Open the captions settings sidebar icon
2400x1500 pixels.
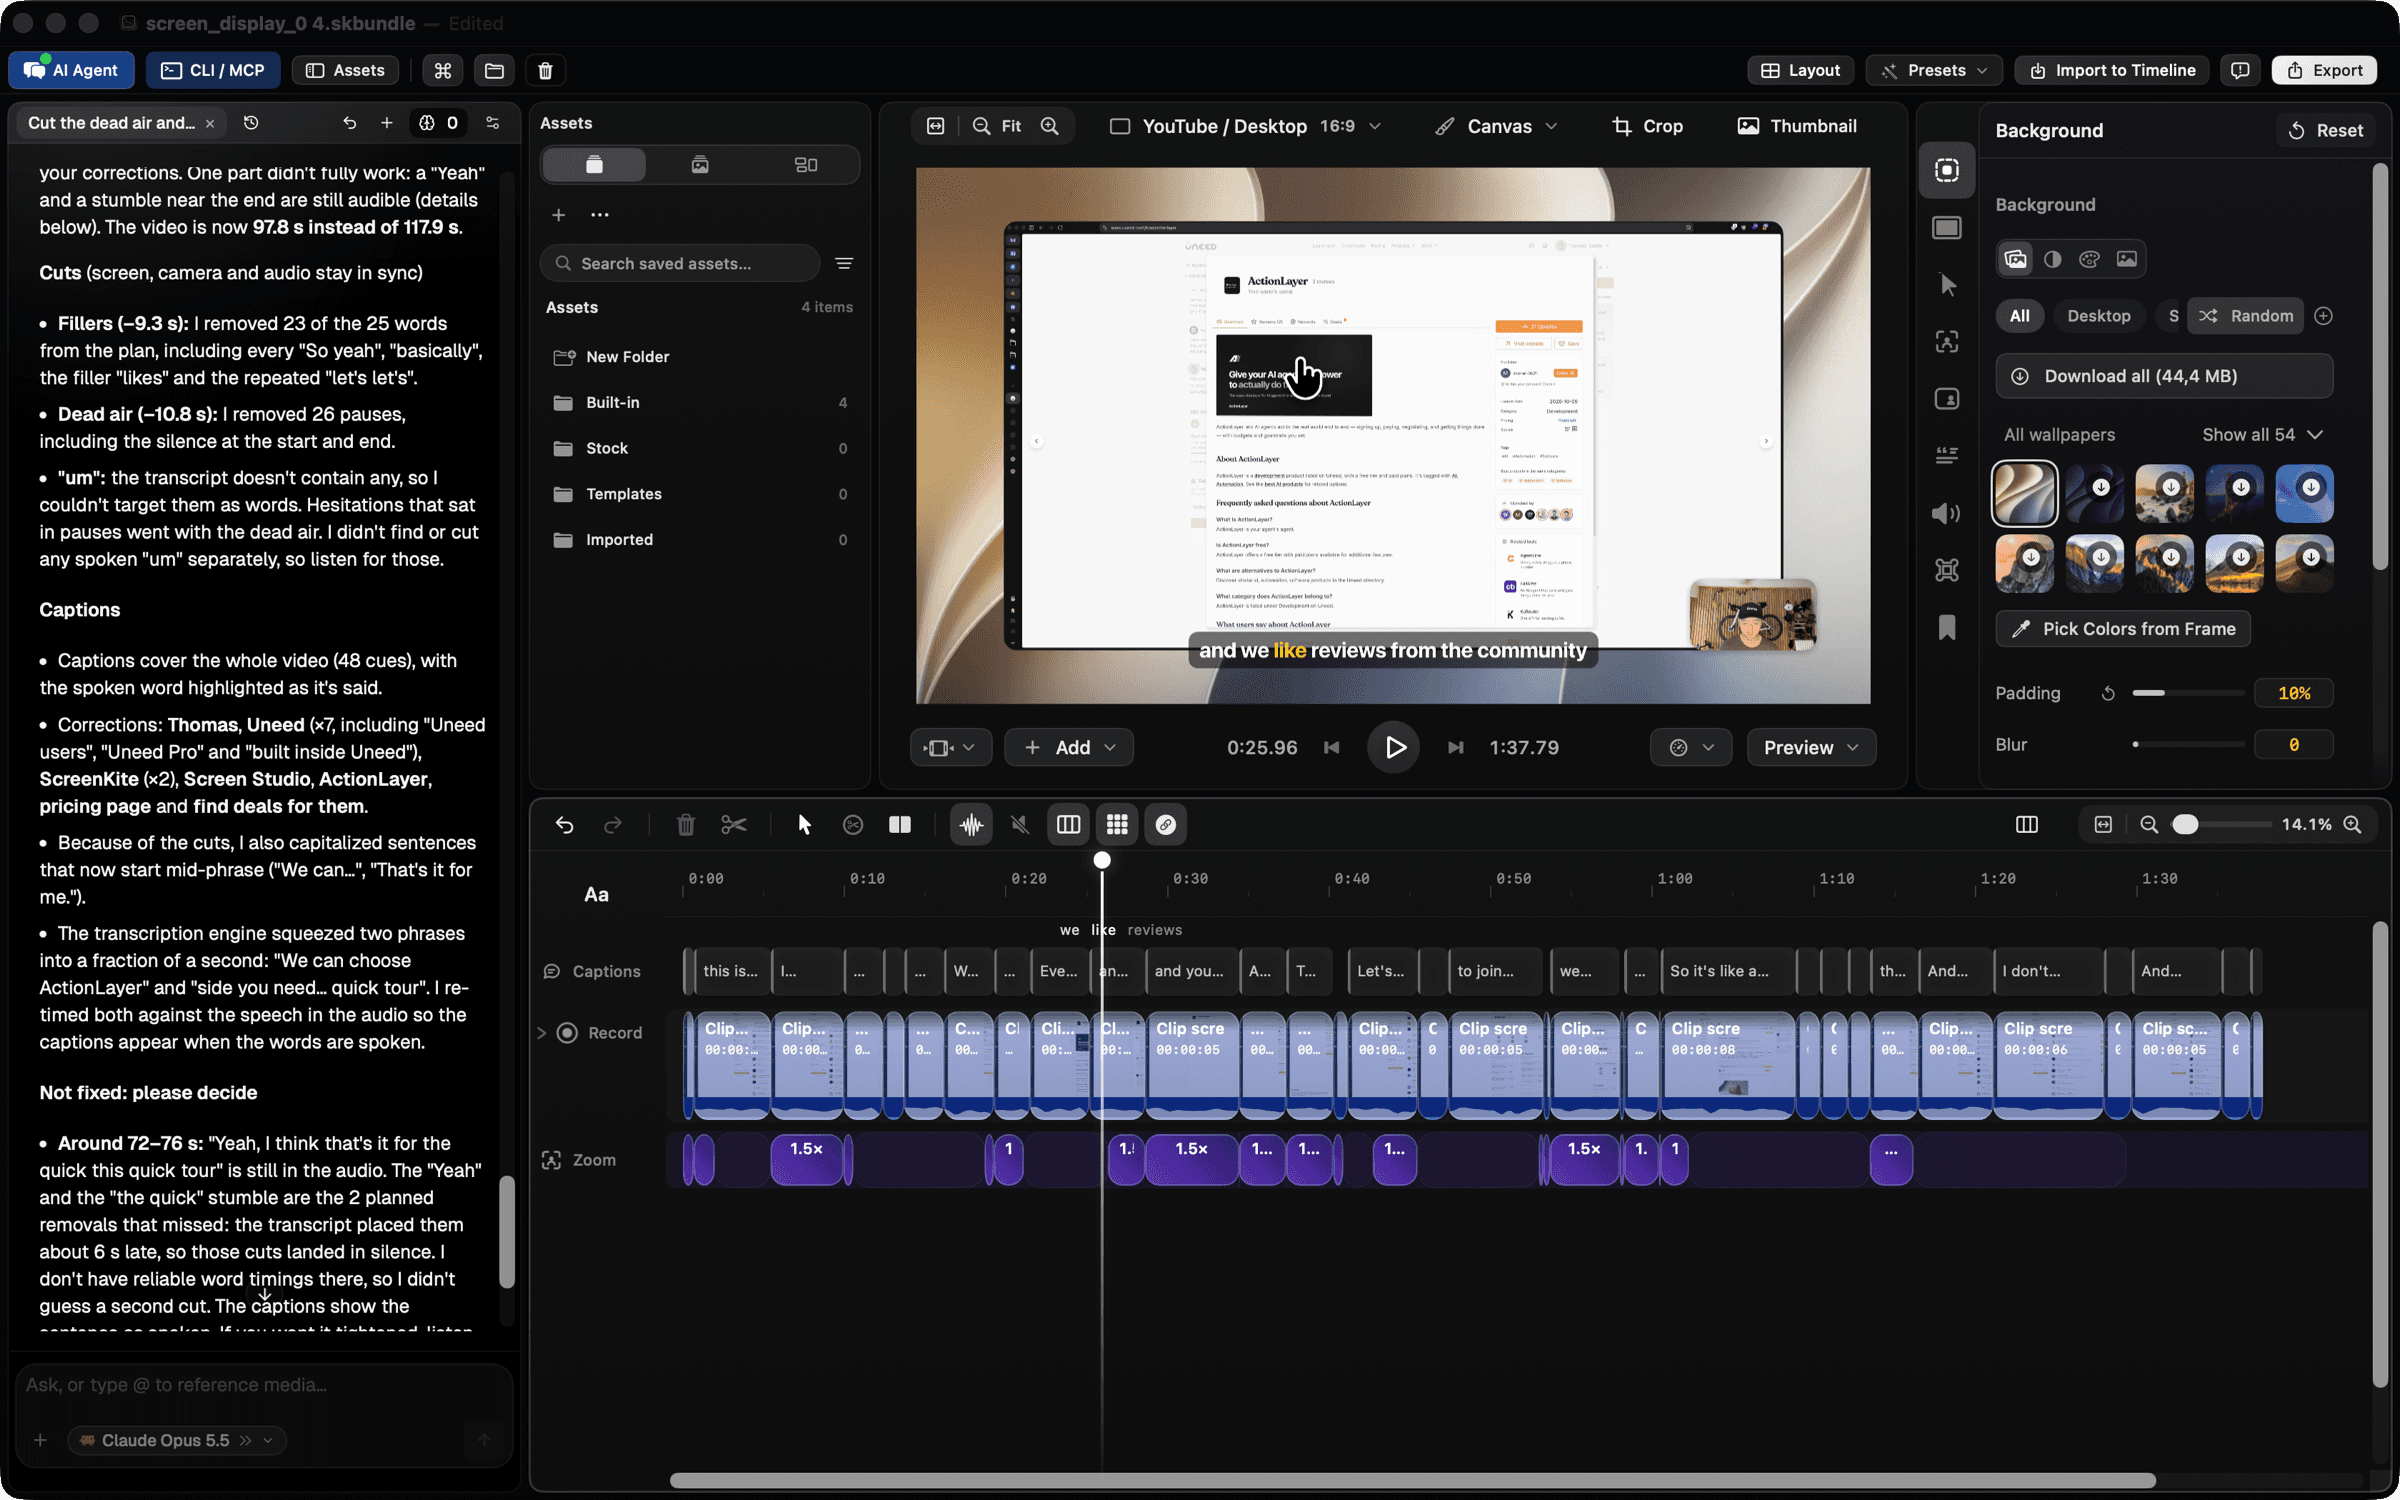tap(1946, 456)
